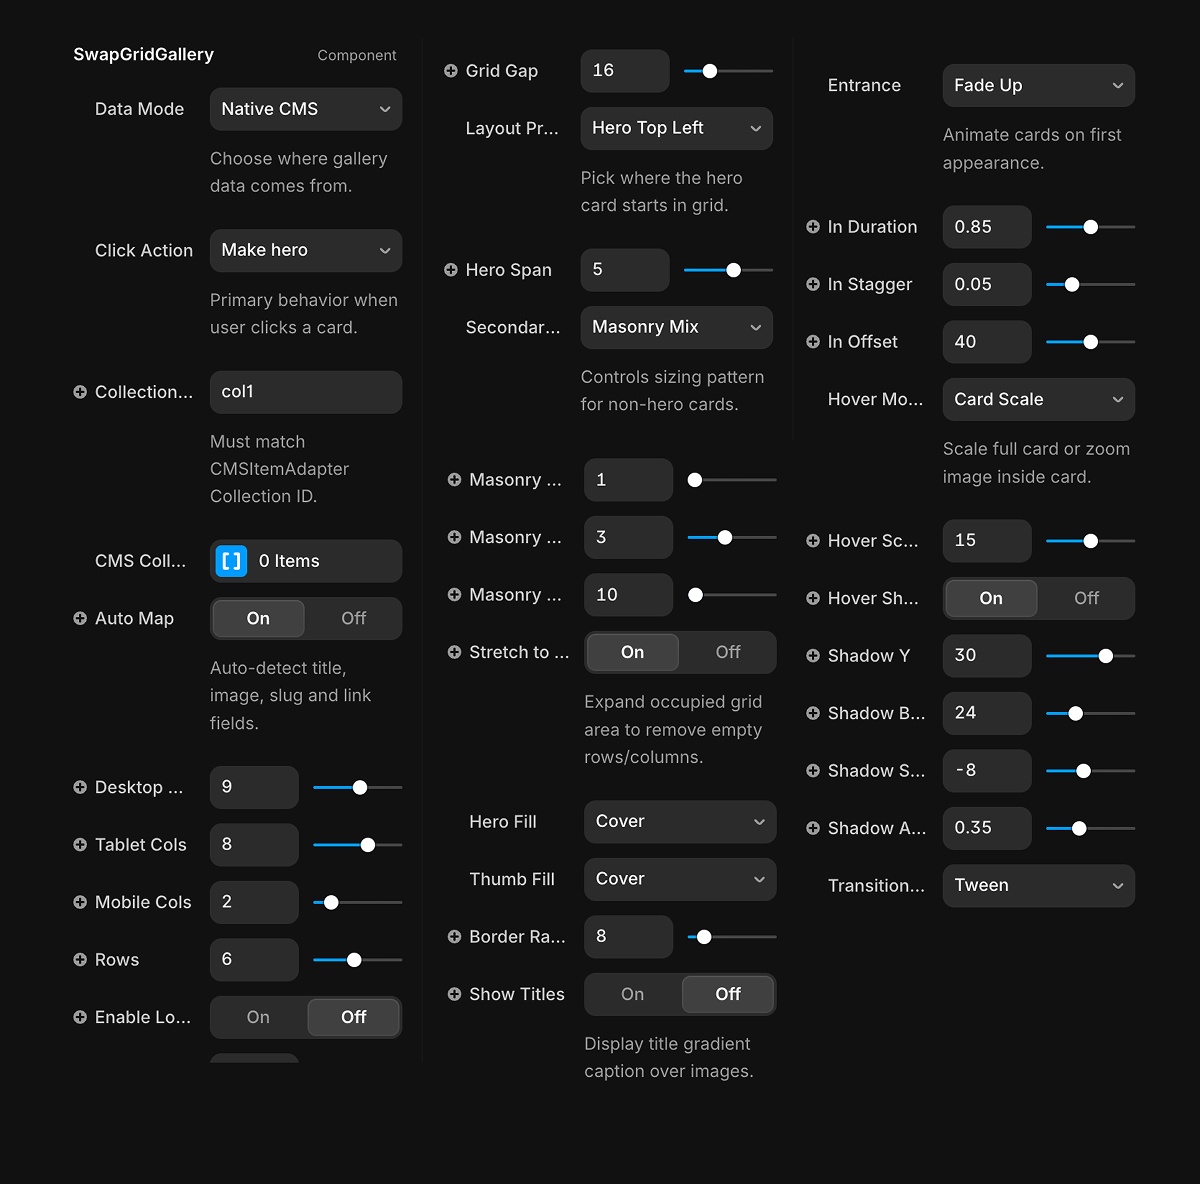Set Stretch to fill Off
1200x1184 pixels.
728,652
